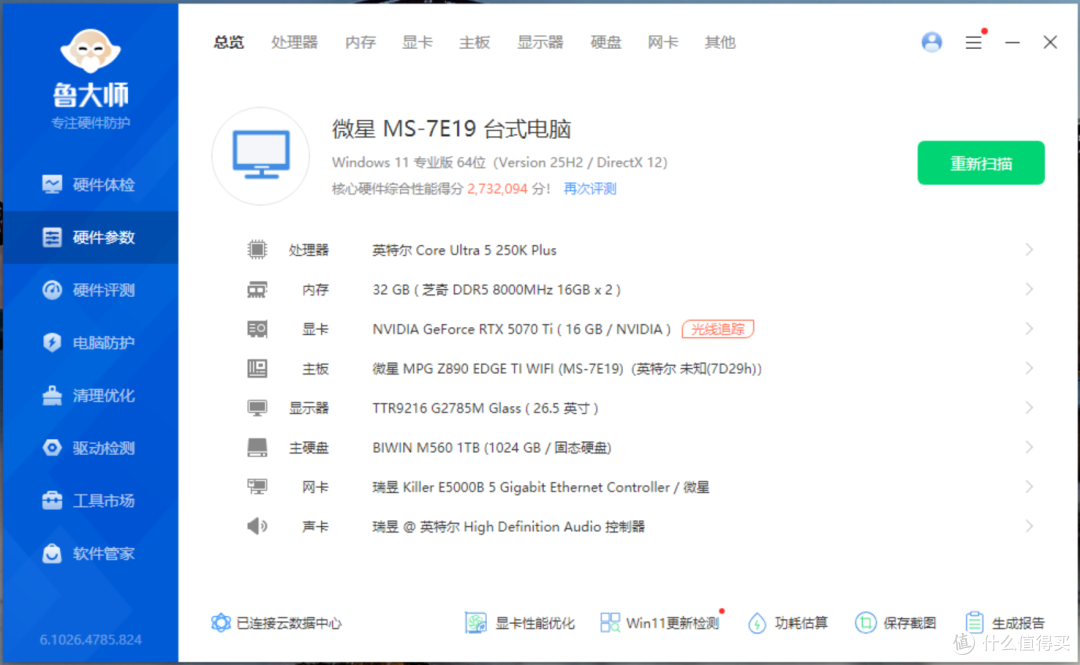The image size is (1080, 665).
Task: Open 工具市场 tool market
Action: 90,501
